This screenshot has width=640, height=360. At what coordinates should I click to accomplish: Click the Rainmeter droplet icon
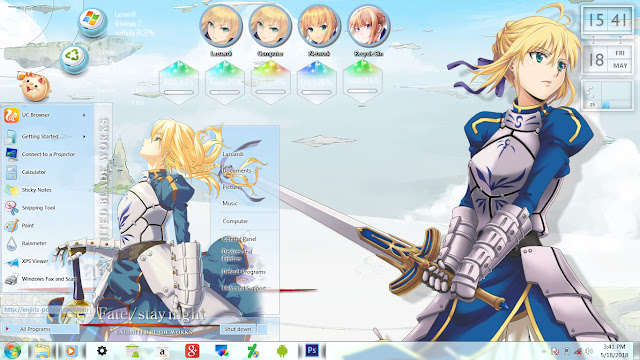click(x=11, y=244)
